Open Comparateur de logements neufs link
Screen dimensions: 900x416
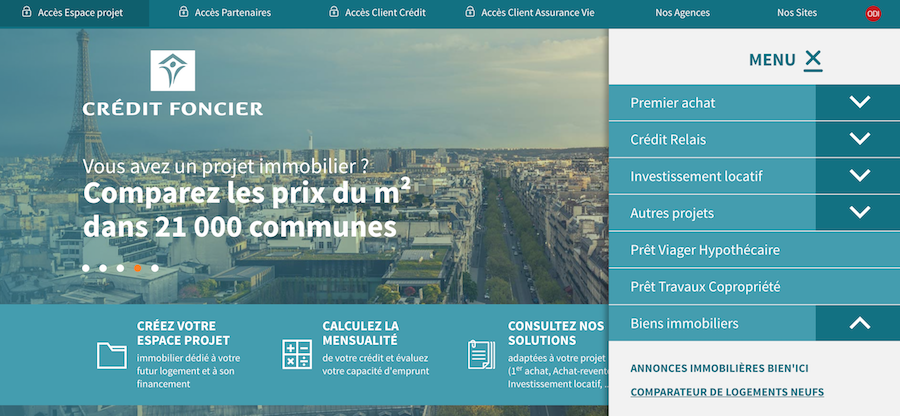pyautogui.click(x=727, y=392)
